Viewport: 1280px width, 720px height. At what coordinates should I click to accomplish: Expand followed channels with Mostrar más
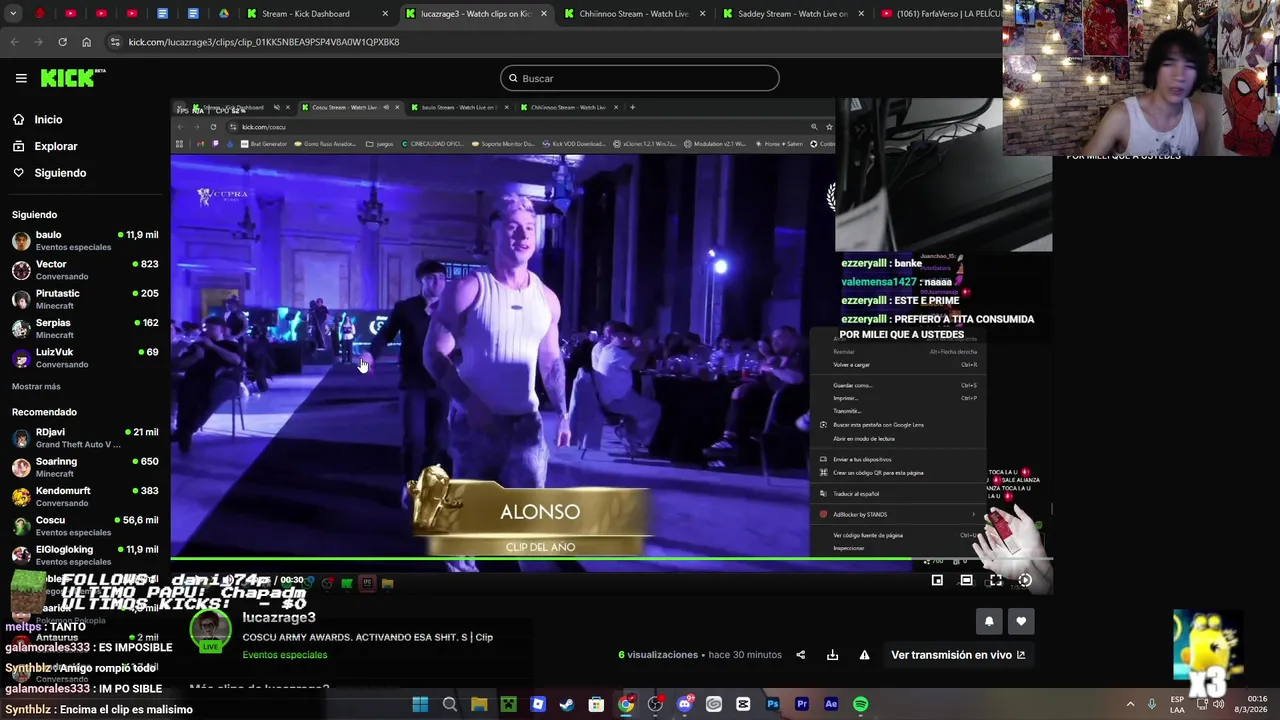tap(36, 386)
